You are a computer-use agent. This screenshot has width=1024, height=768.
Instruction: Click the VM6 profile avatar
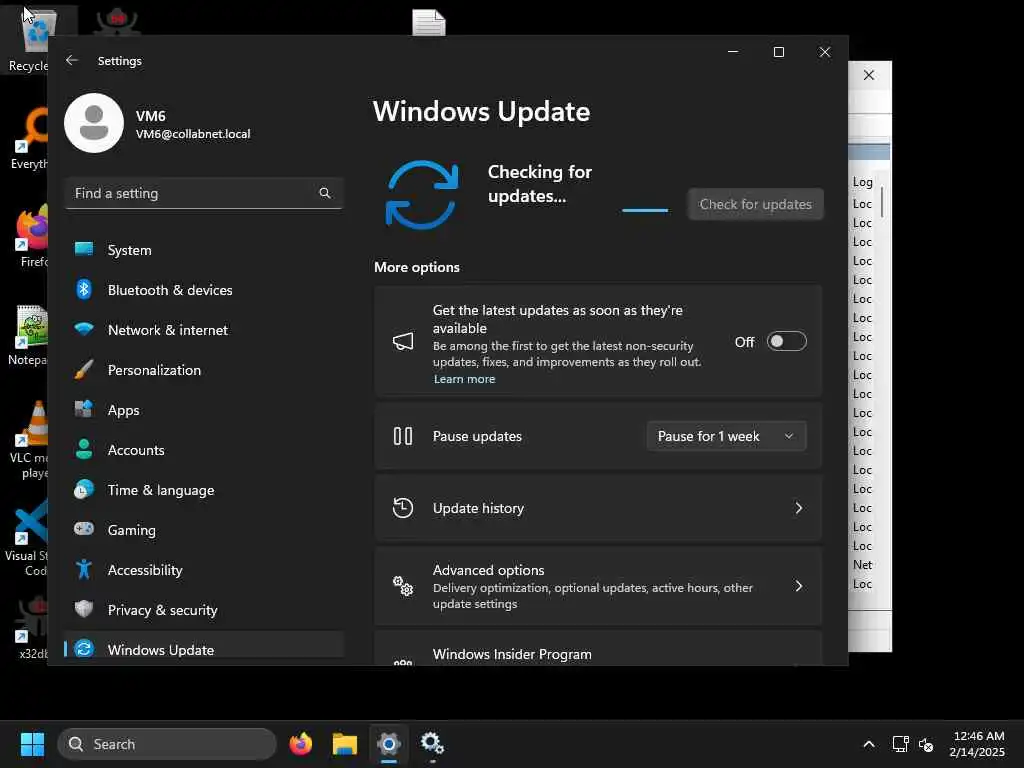(x=94, y=123)
